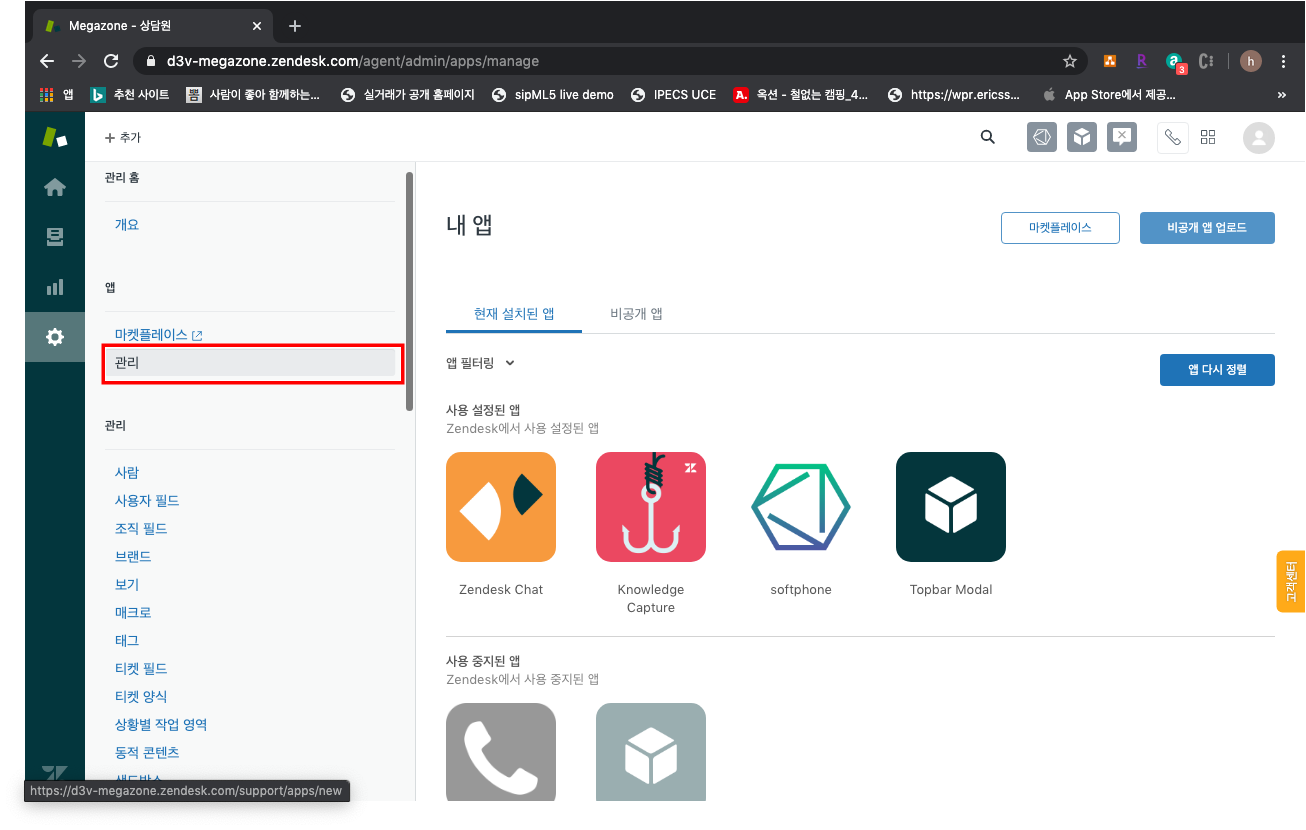Image resolution: width=1306 pixels, height=830 pixels.
Task: Open Chrome profile avatar 'h'
Action: coord(1251,61)
